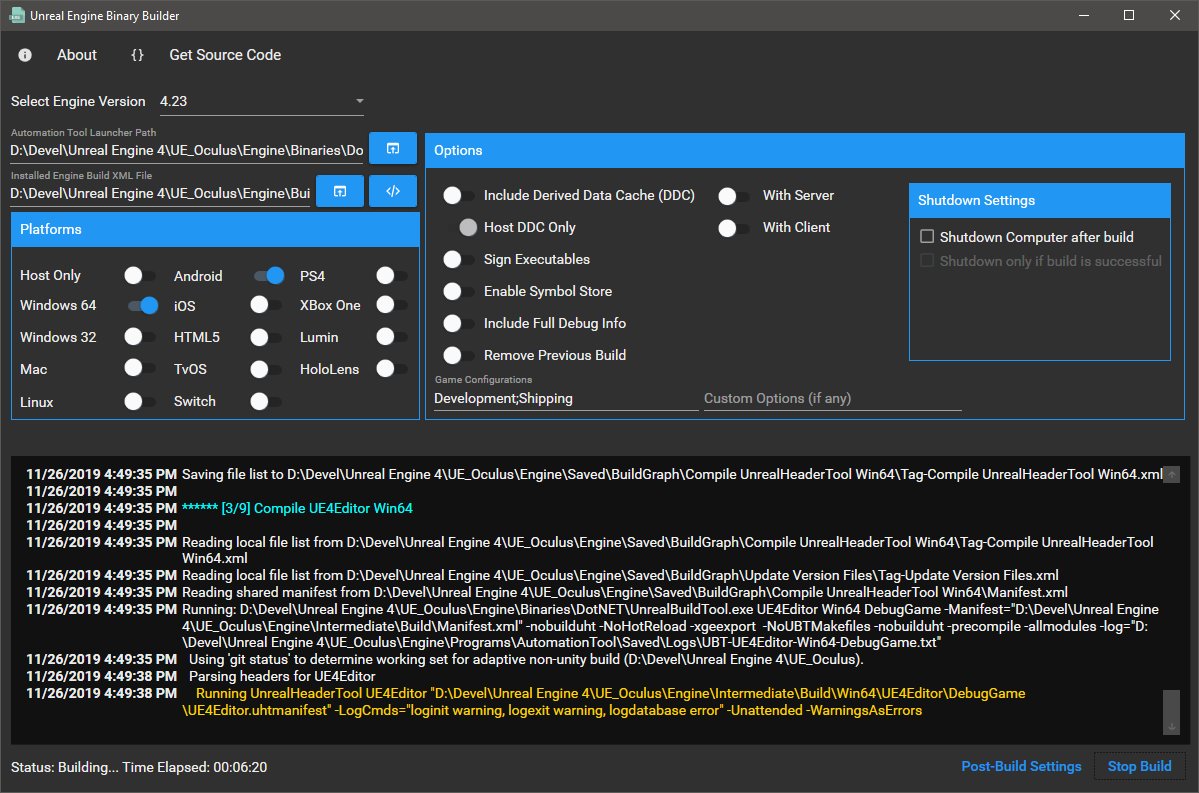Image resolution: width=1199 pixels, height=793 pixels.
Task: Click the curly braces source code icon
Action: pos(137,55)
